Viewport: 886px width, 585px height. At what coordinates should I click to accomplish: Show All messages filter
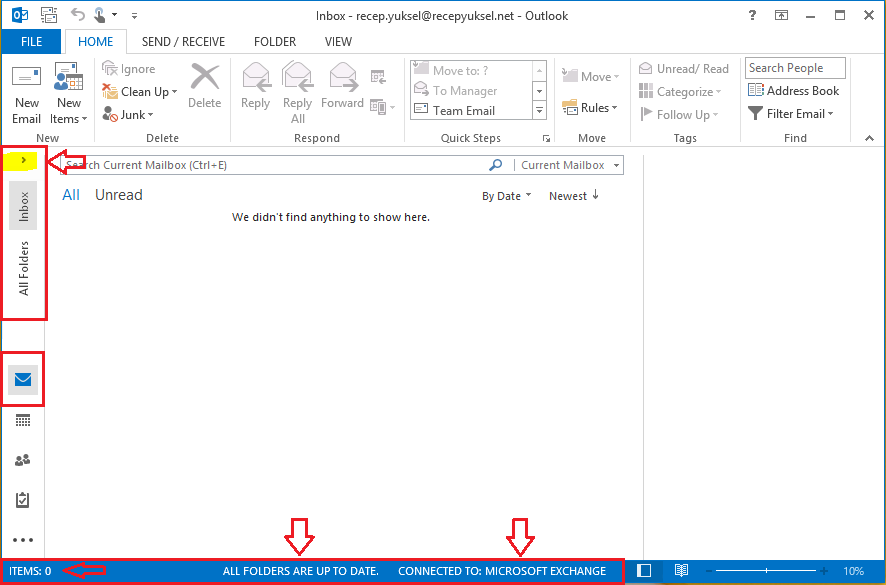click(x=71, y=195)
